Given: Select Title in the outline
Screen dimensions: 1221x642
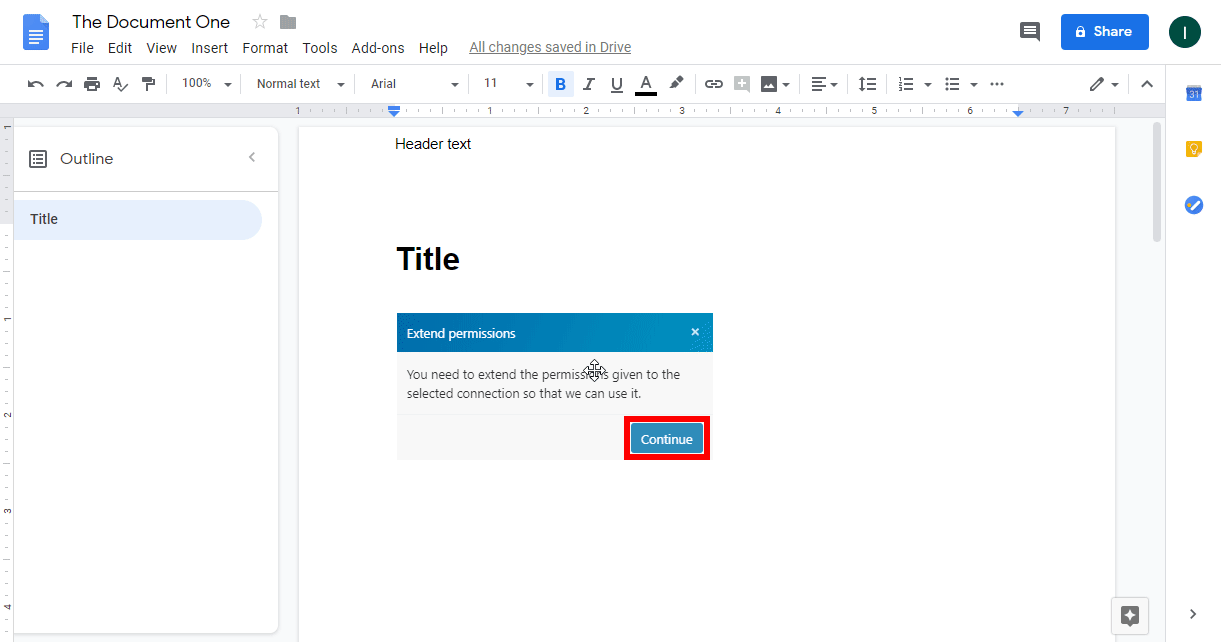Looking at the screenshot, I should click(x=137, y=220).
